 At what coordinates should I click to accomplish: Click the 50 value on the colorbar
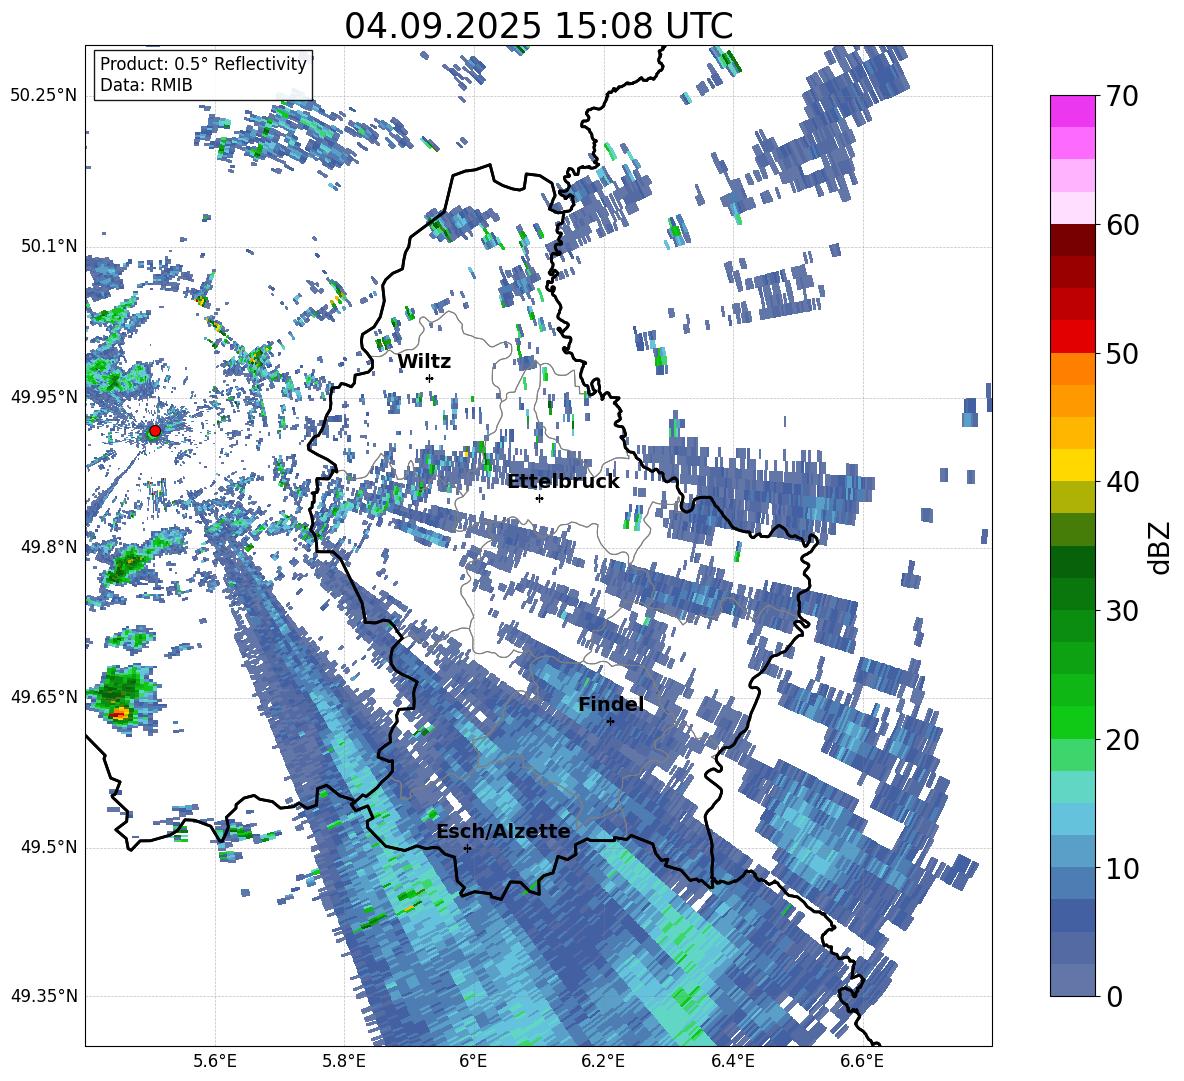pos(1122,354)
